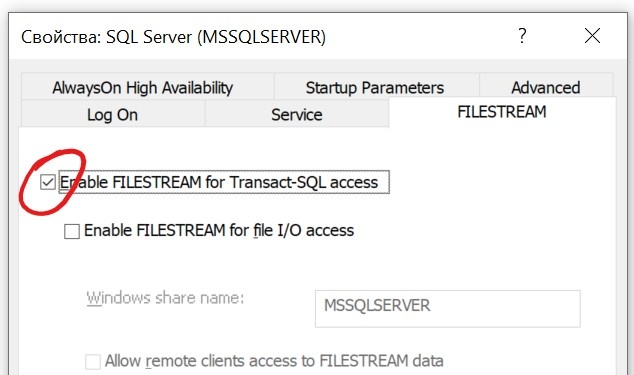Uncheck Enable FILESTREAM for Transact-SQL access
Screen dimensions: 634x375
48,182
